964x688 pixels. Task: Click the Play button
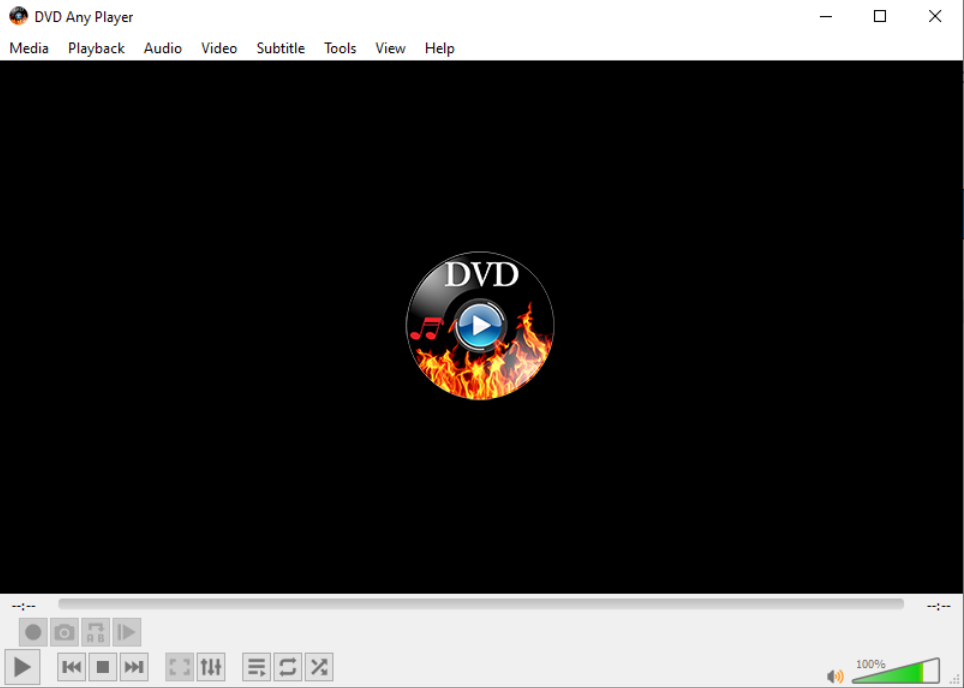[22, 666]
